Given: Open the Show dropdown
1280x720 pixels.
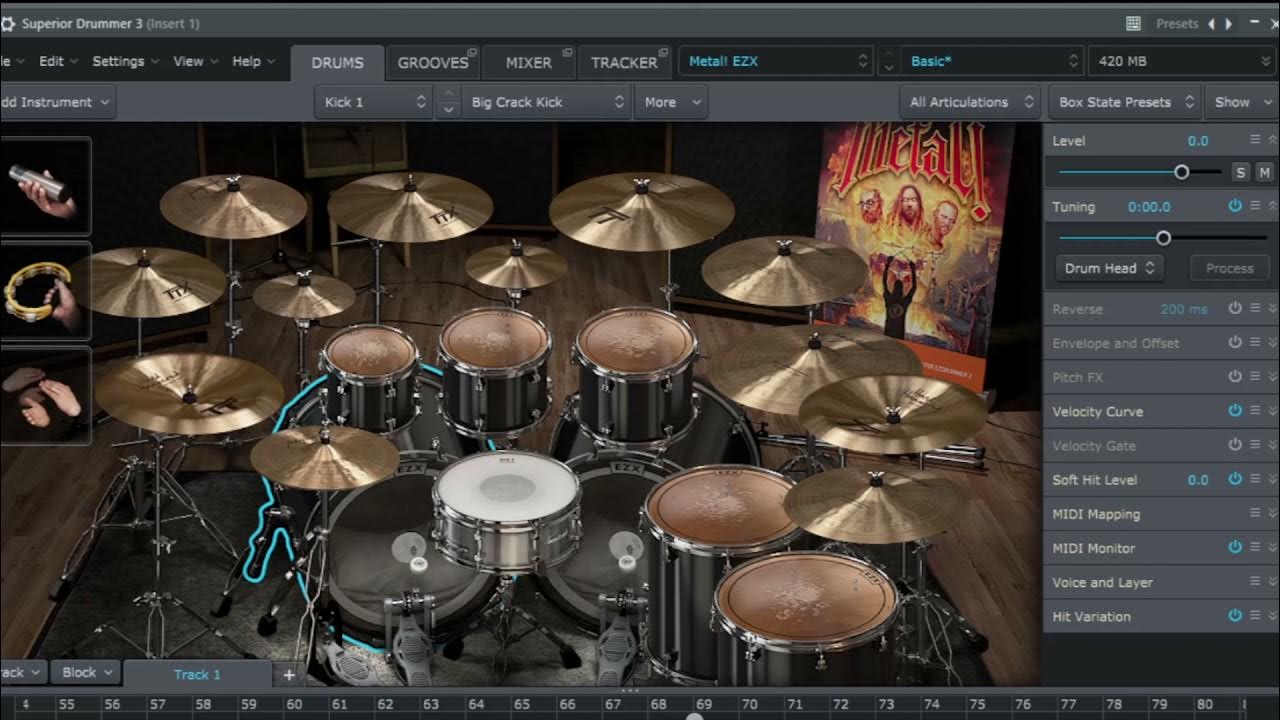Looking at the screenshot, I should coord(1241,102).
